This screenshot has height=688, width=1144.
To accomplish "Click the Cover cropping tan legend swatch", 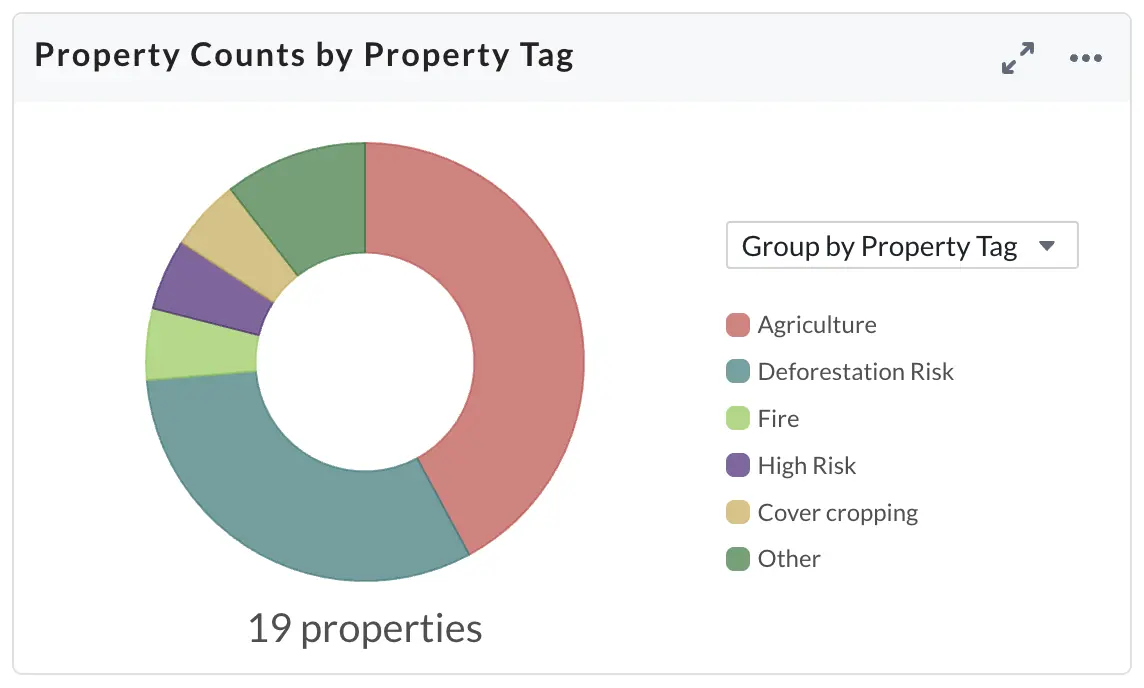I will [738, 512].
